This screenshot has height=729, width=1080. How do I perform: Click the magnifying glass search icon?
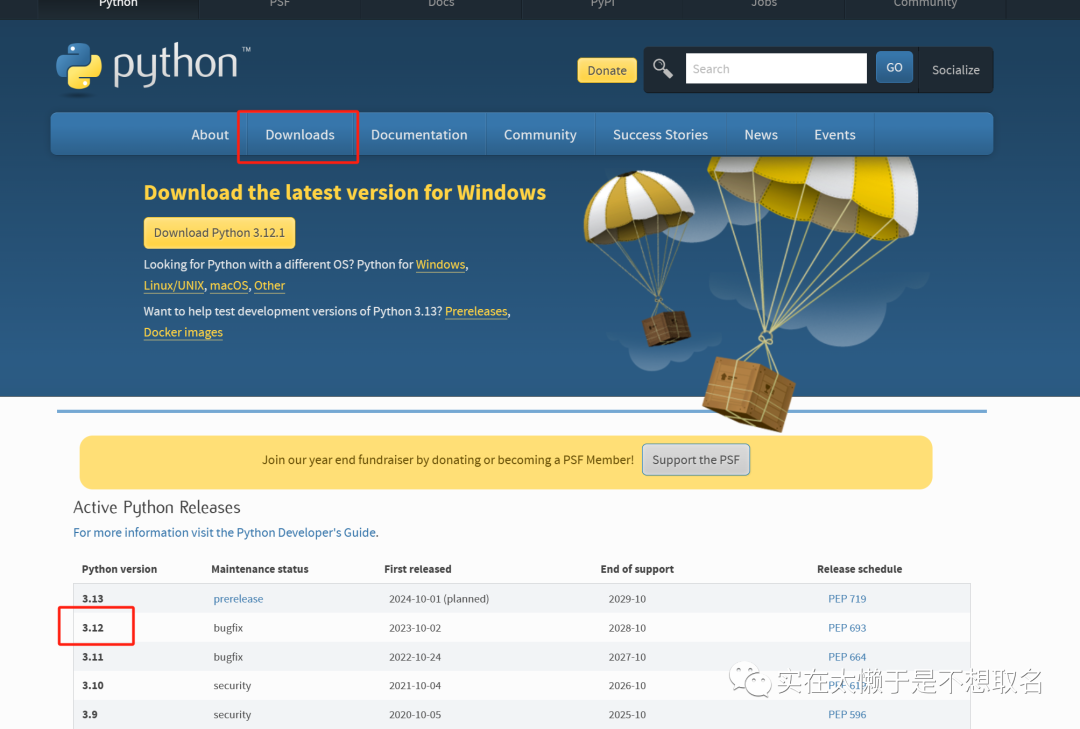point(662,68)
